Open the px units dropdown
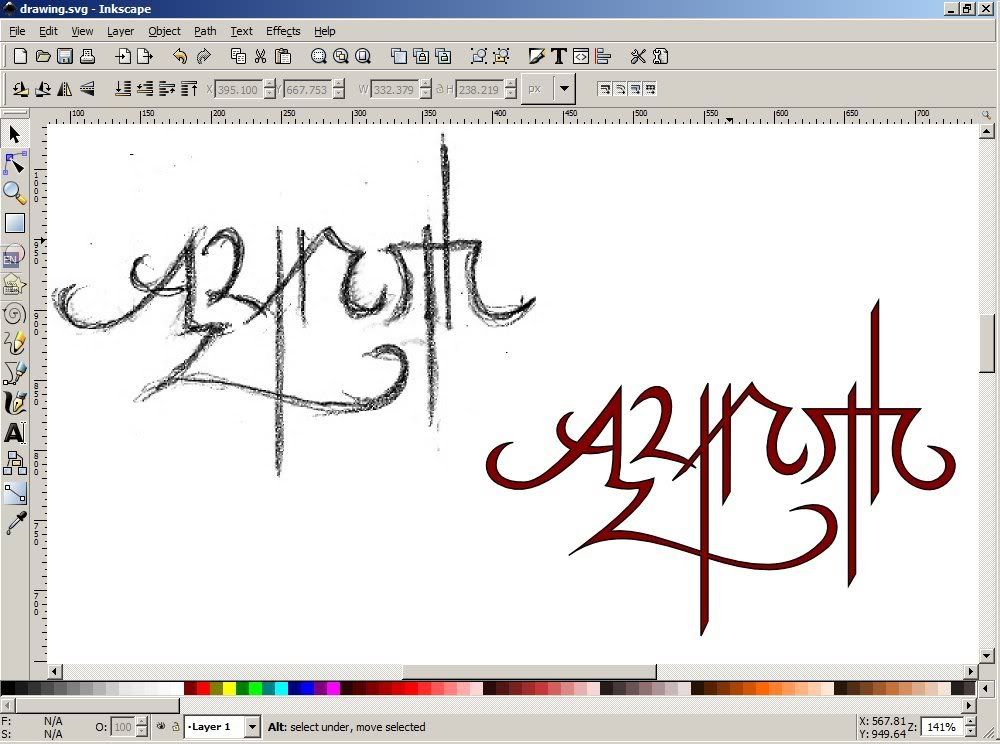Viewport: 1000px width, 744px height. click(565, 89)
